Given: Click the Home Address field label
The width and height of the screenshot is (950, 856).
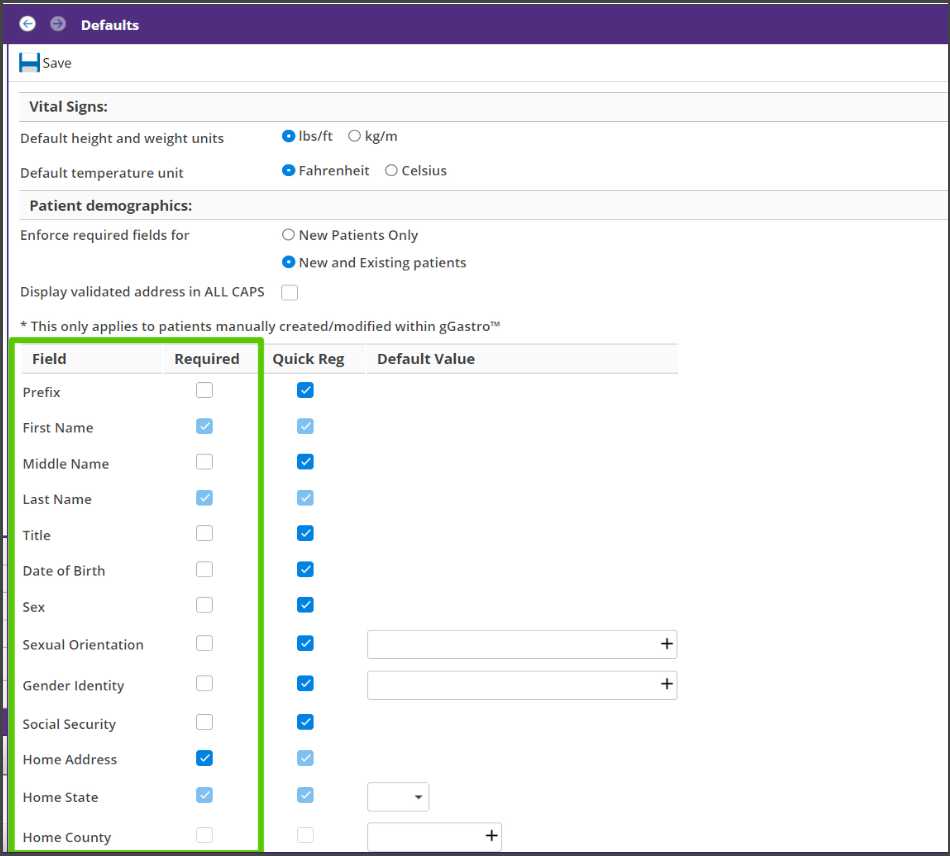Looking at the screenshot, I should [x=70, y=760].
